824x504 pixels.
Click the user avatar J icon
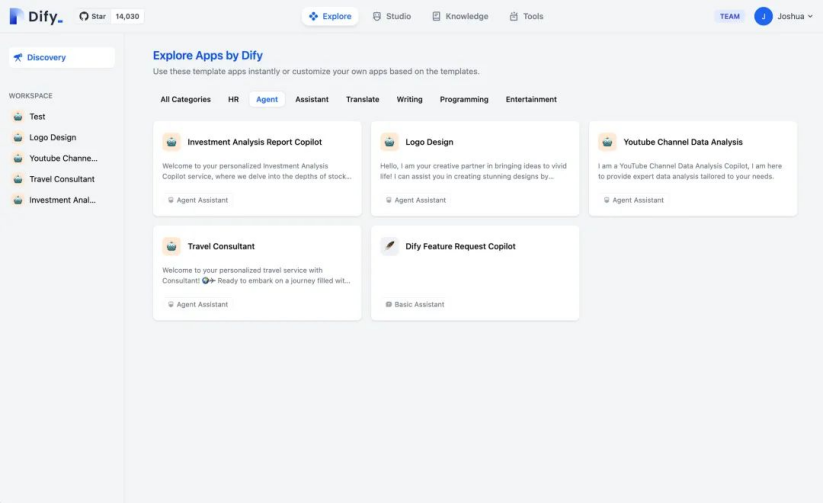(763, 16)
